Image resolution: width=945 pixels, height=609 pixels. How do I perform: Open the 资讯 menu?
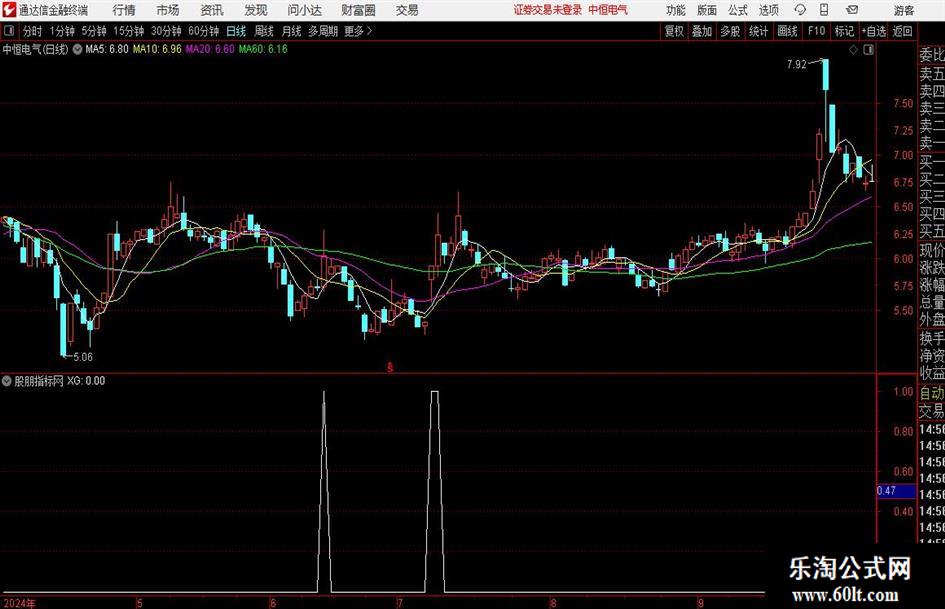pyautogui.click(x=212, y=10)
